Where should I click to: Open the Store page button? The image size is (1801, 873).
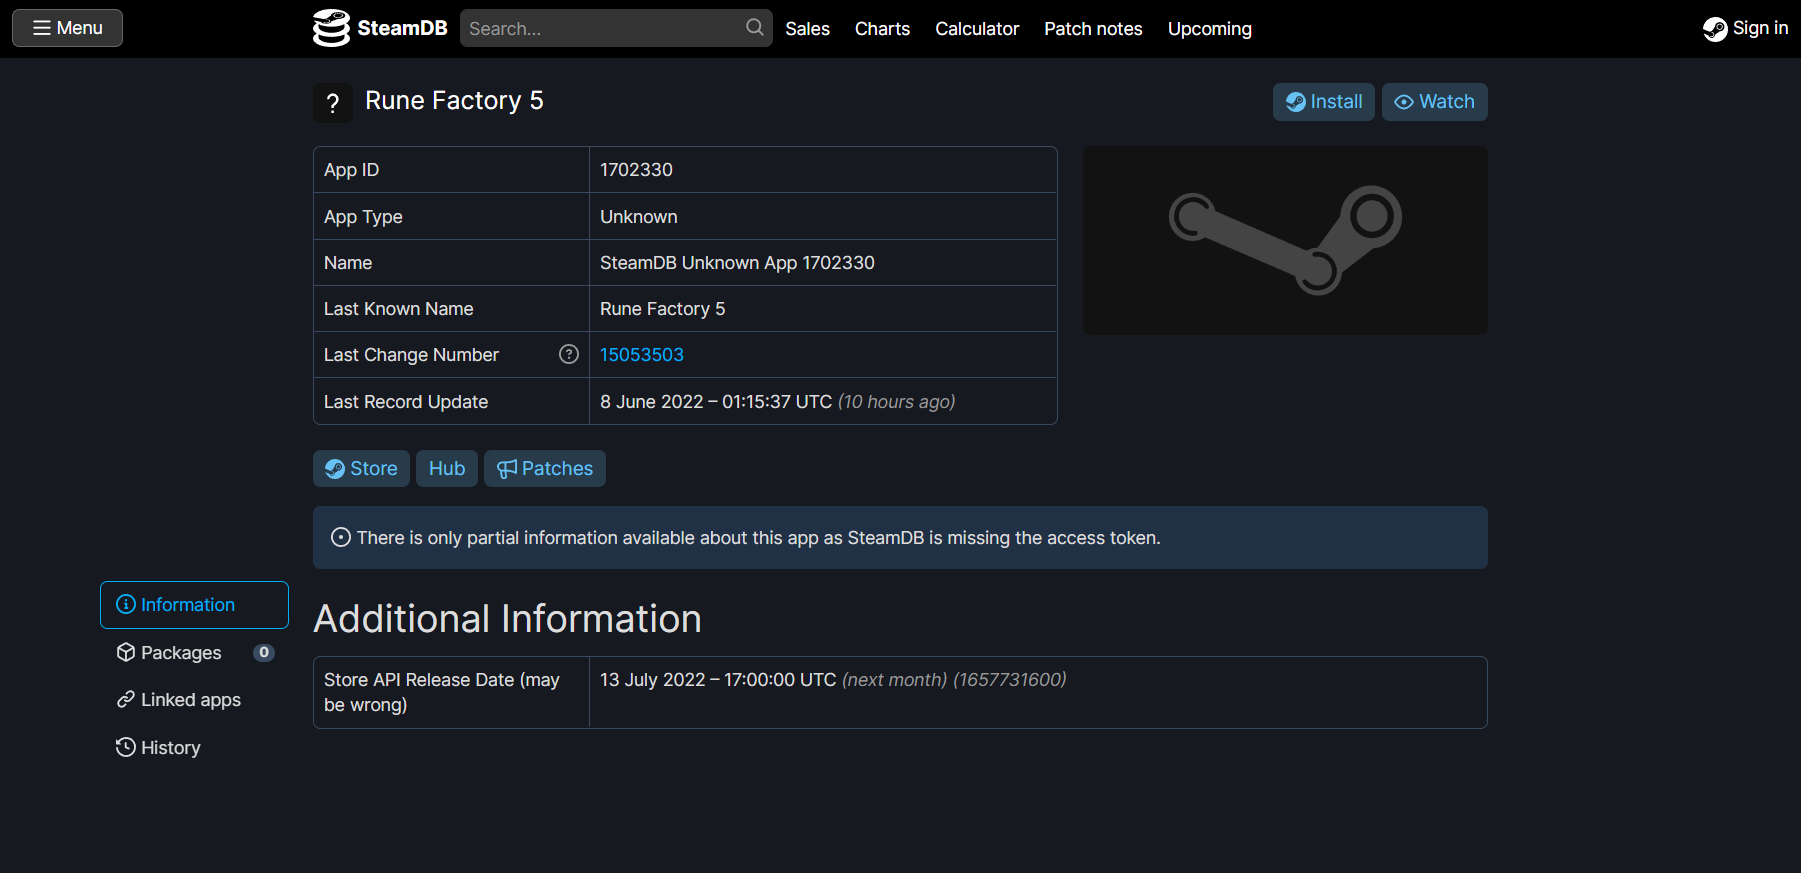coord(361,468)
